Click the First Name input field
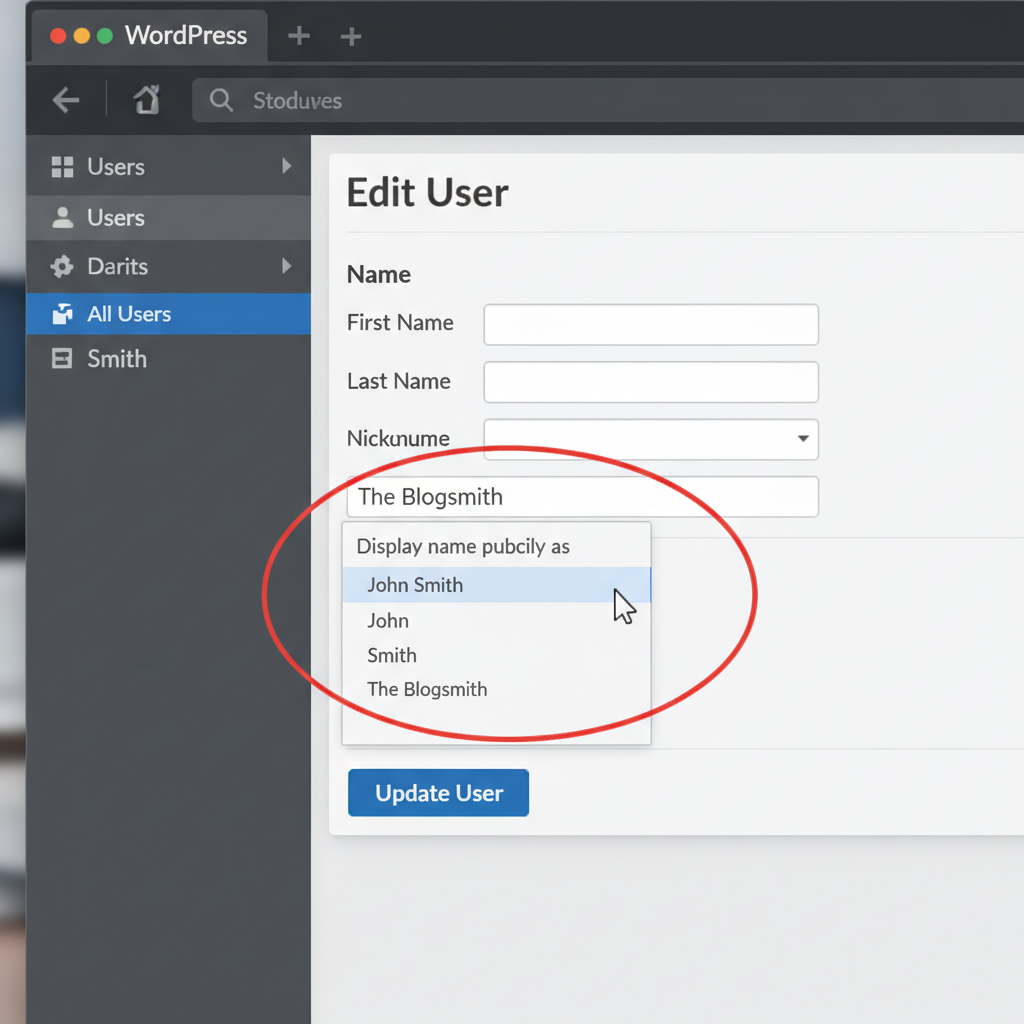The height and width of the screenshot is (1024, 1024). pyautogui.click(x=651, y=325)
